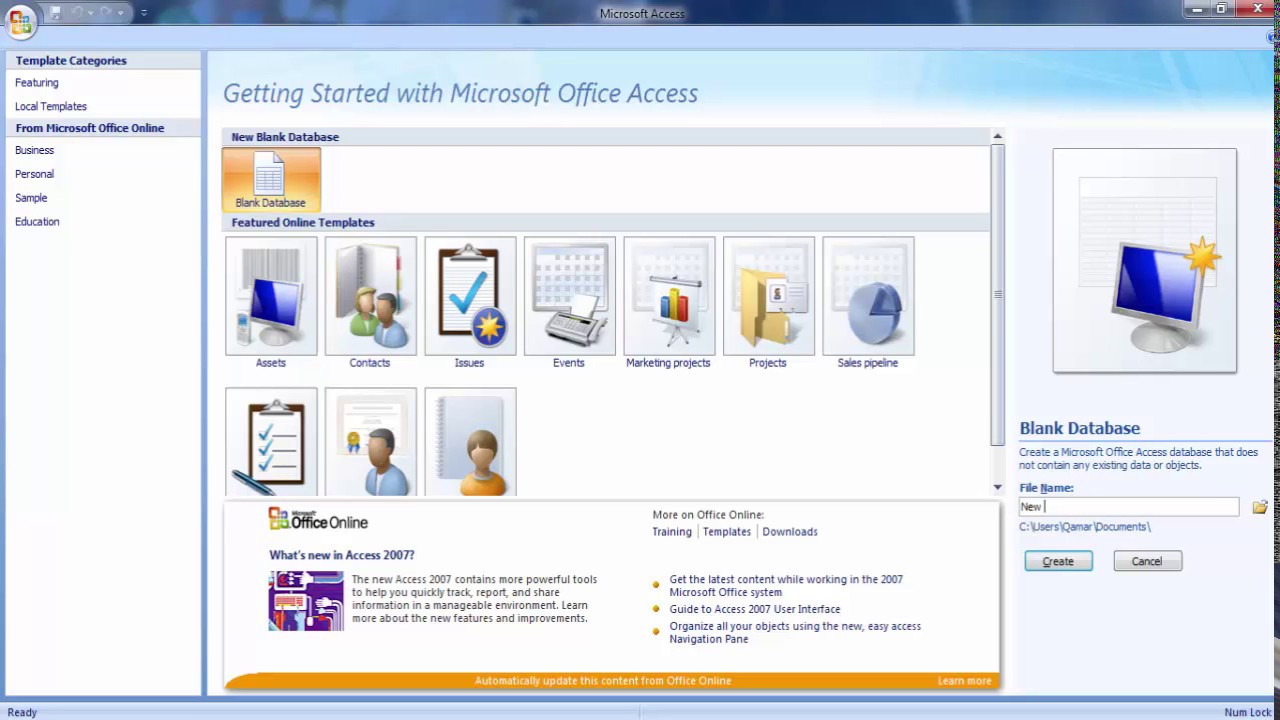
Task: Click in the File Name input field
Action: (x=1128, y=507)
